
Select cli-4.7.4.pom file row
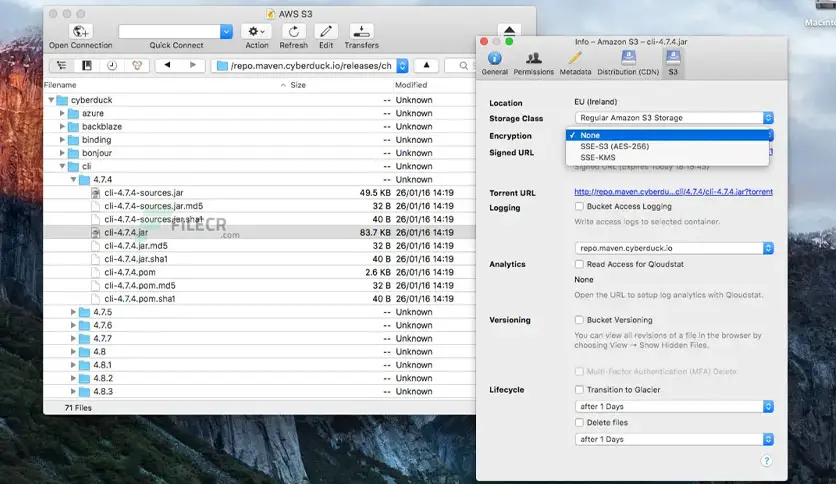pos(259,272)
